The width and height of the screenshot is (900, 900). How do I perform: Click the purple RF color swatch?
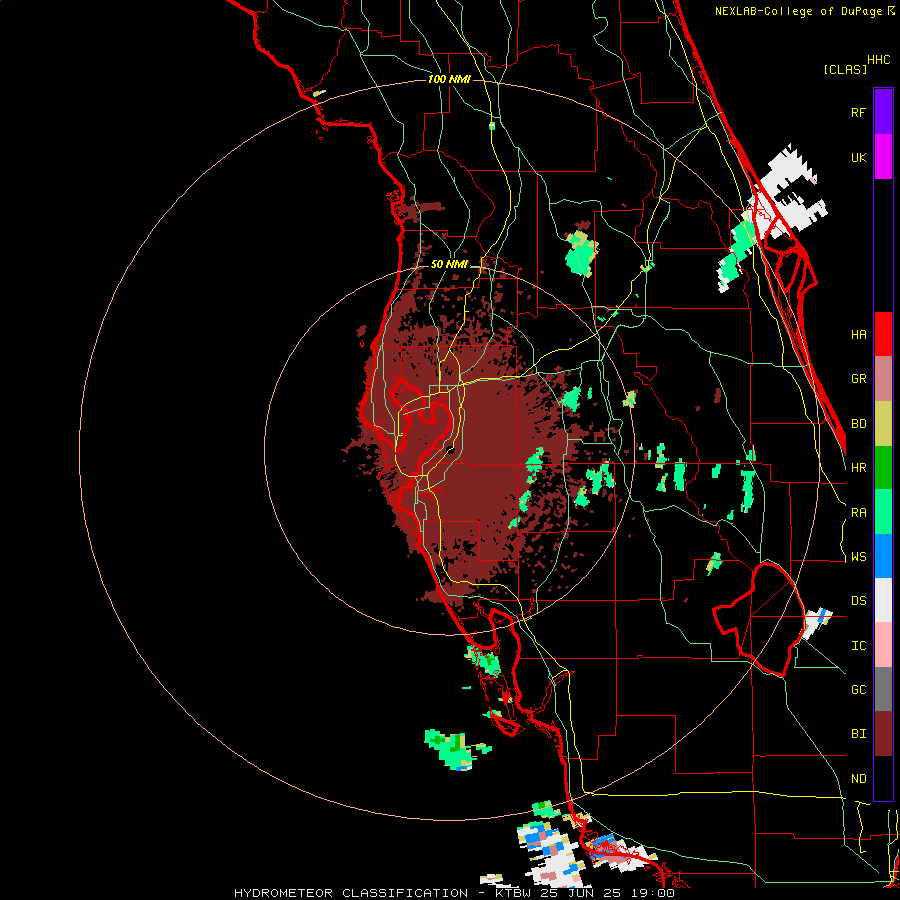click(883, 112)
